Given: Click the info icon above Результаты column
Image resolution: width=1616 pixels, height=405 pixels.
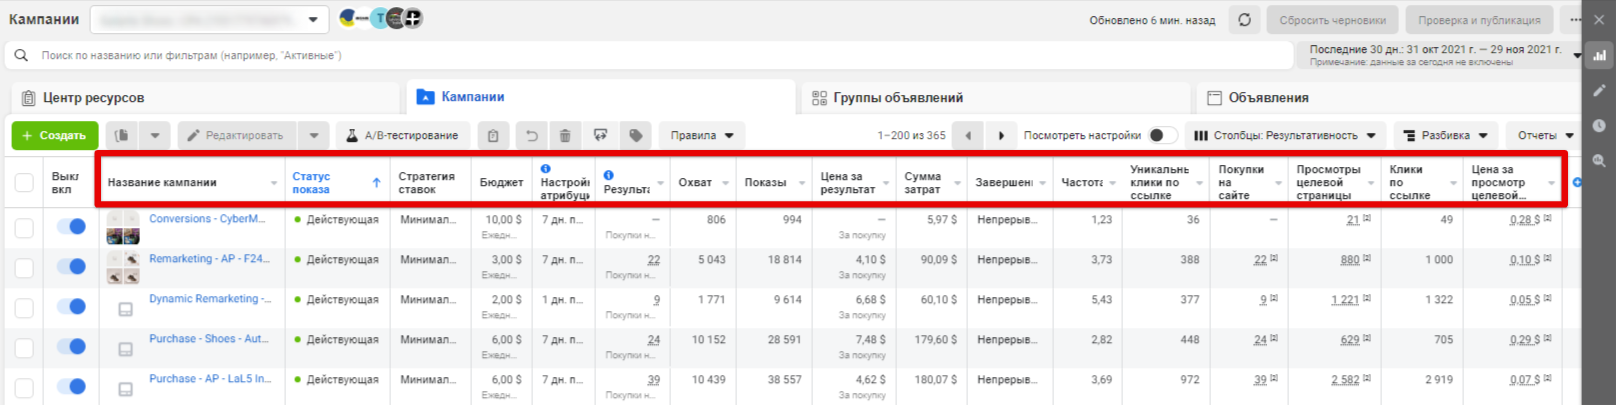Looking at the screenshot, I should pyautogui.click(x=608, y=175).
